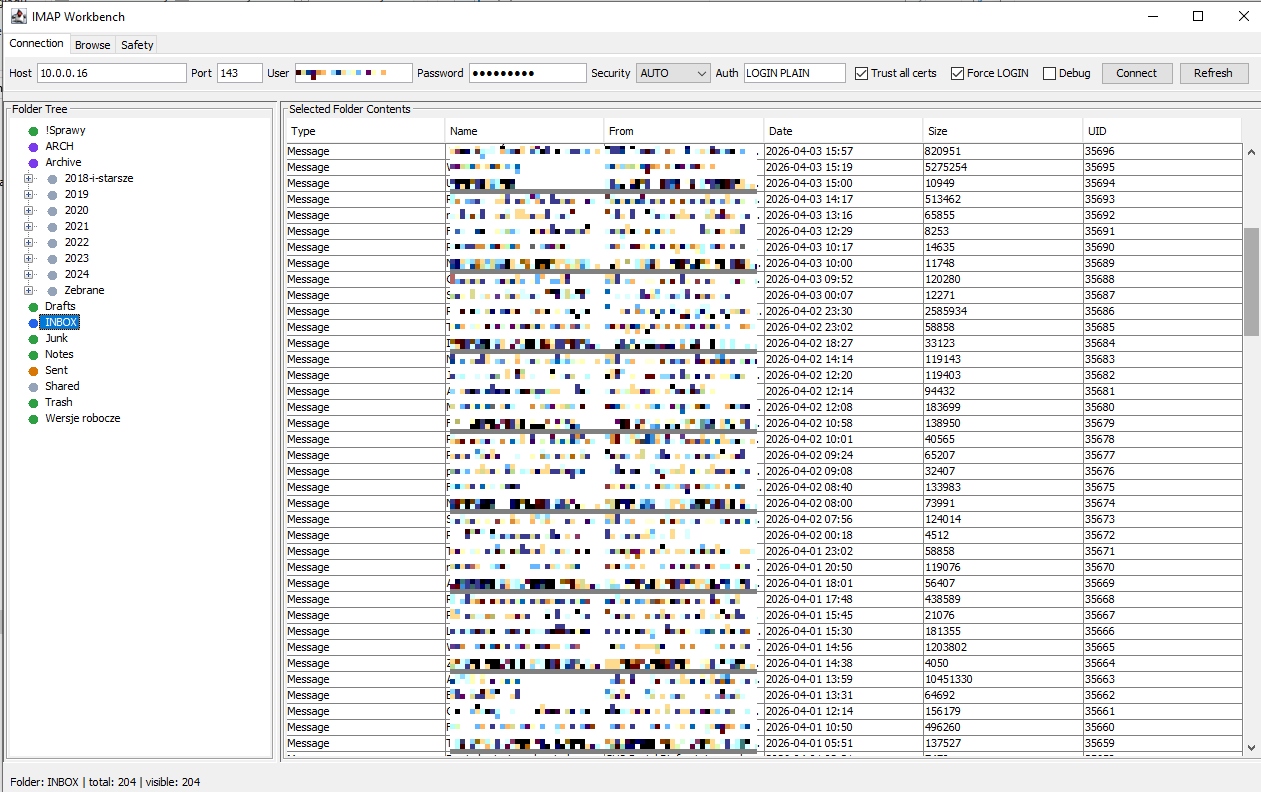1261x792 pixels.
Task: Open the Safety tab
Action: [137, 45]
